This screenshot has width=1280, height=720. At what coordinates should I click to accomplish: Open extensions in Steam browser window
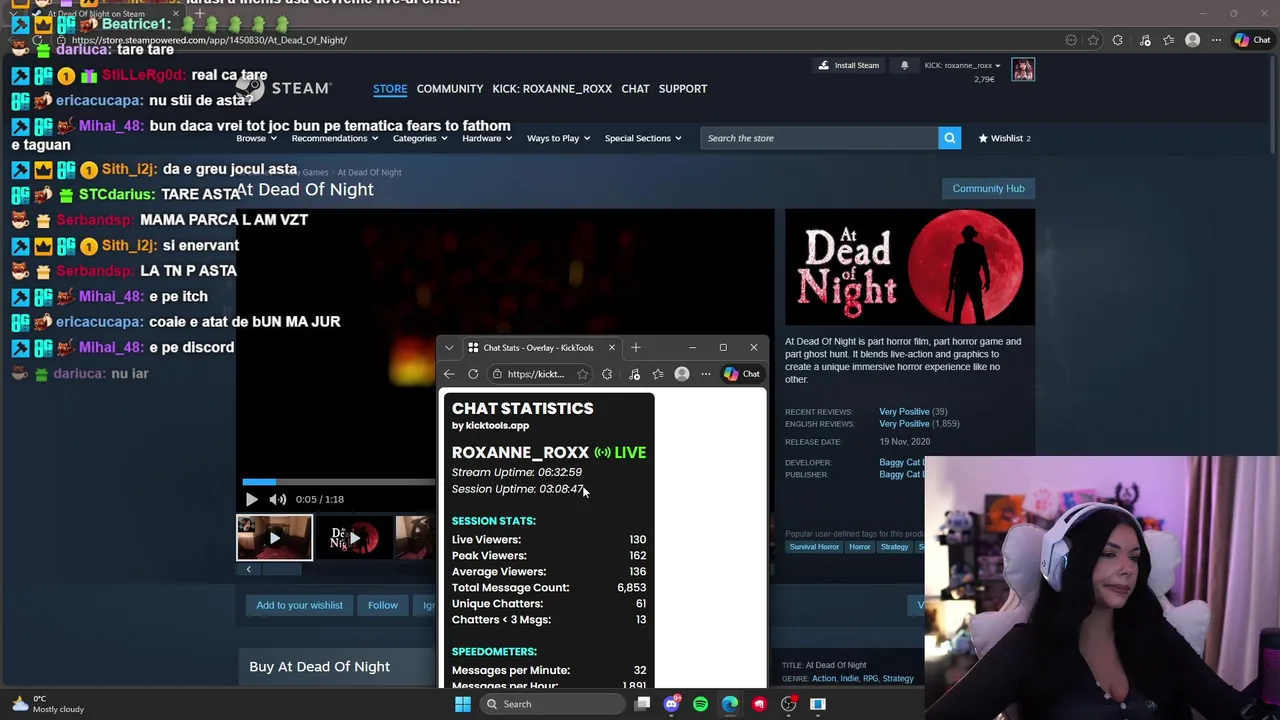point(1117,40)
